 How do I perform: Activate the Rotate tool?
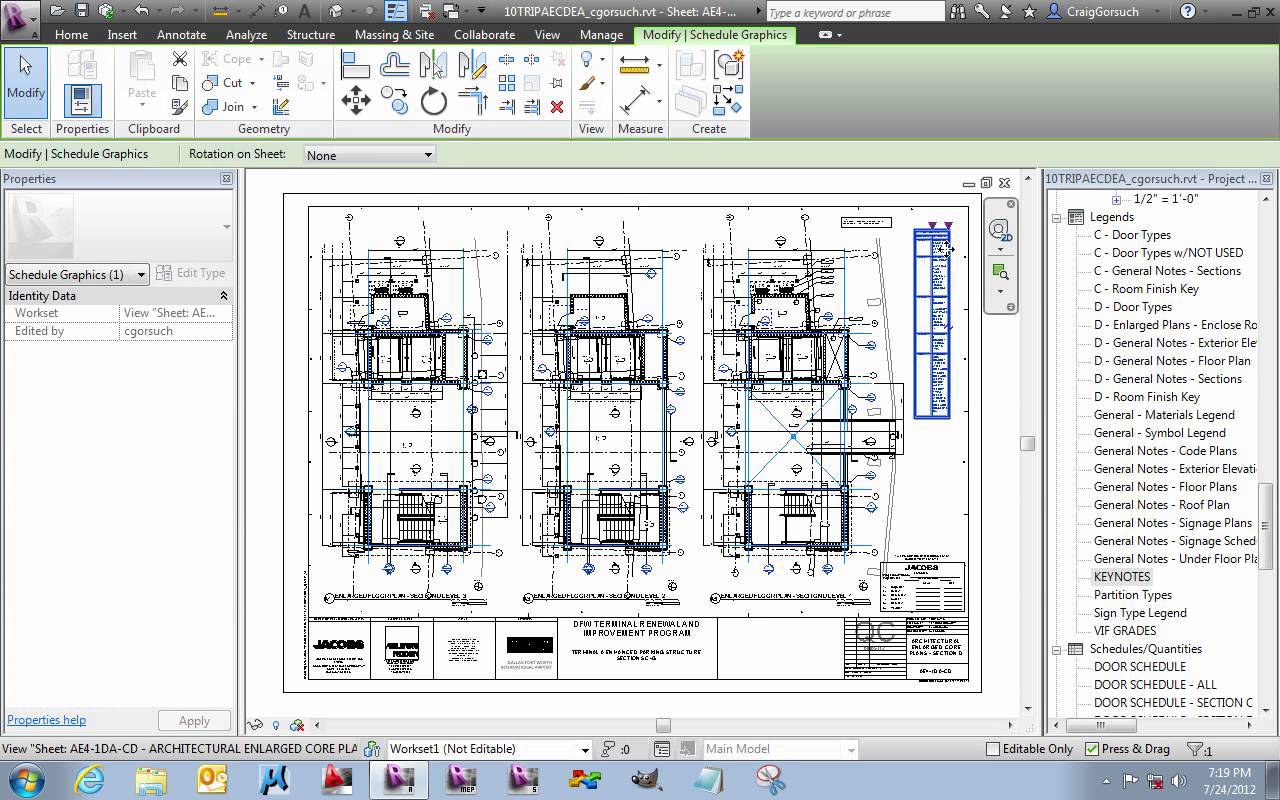pyautogui.click(x=432, y=100)
